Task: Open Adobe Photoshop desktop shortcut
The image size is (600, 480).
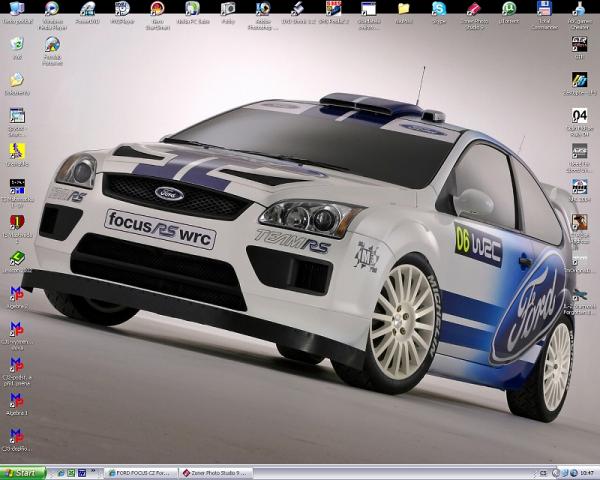Action: [263, 10]
